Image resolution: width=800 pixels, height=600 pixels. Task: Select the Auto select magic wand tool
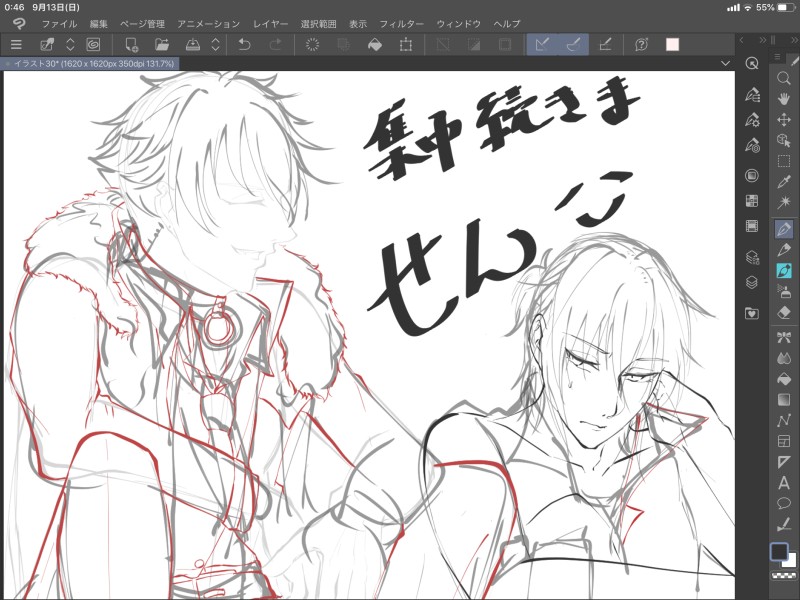[x=784, y=203]
